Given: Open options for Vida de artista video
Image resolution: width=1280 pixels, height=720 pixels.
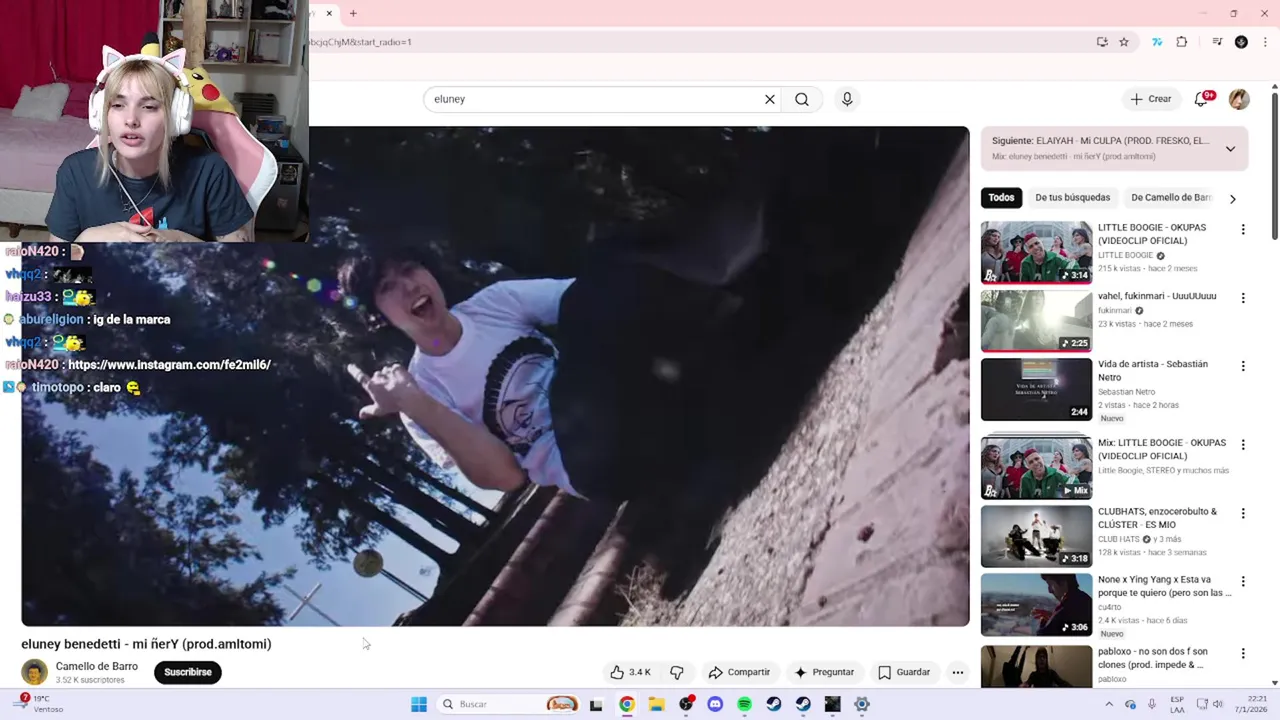Looking at the screenshot, I should click(1243, 366).
